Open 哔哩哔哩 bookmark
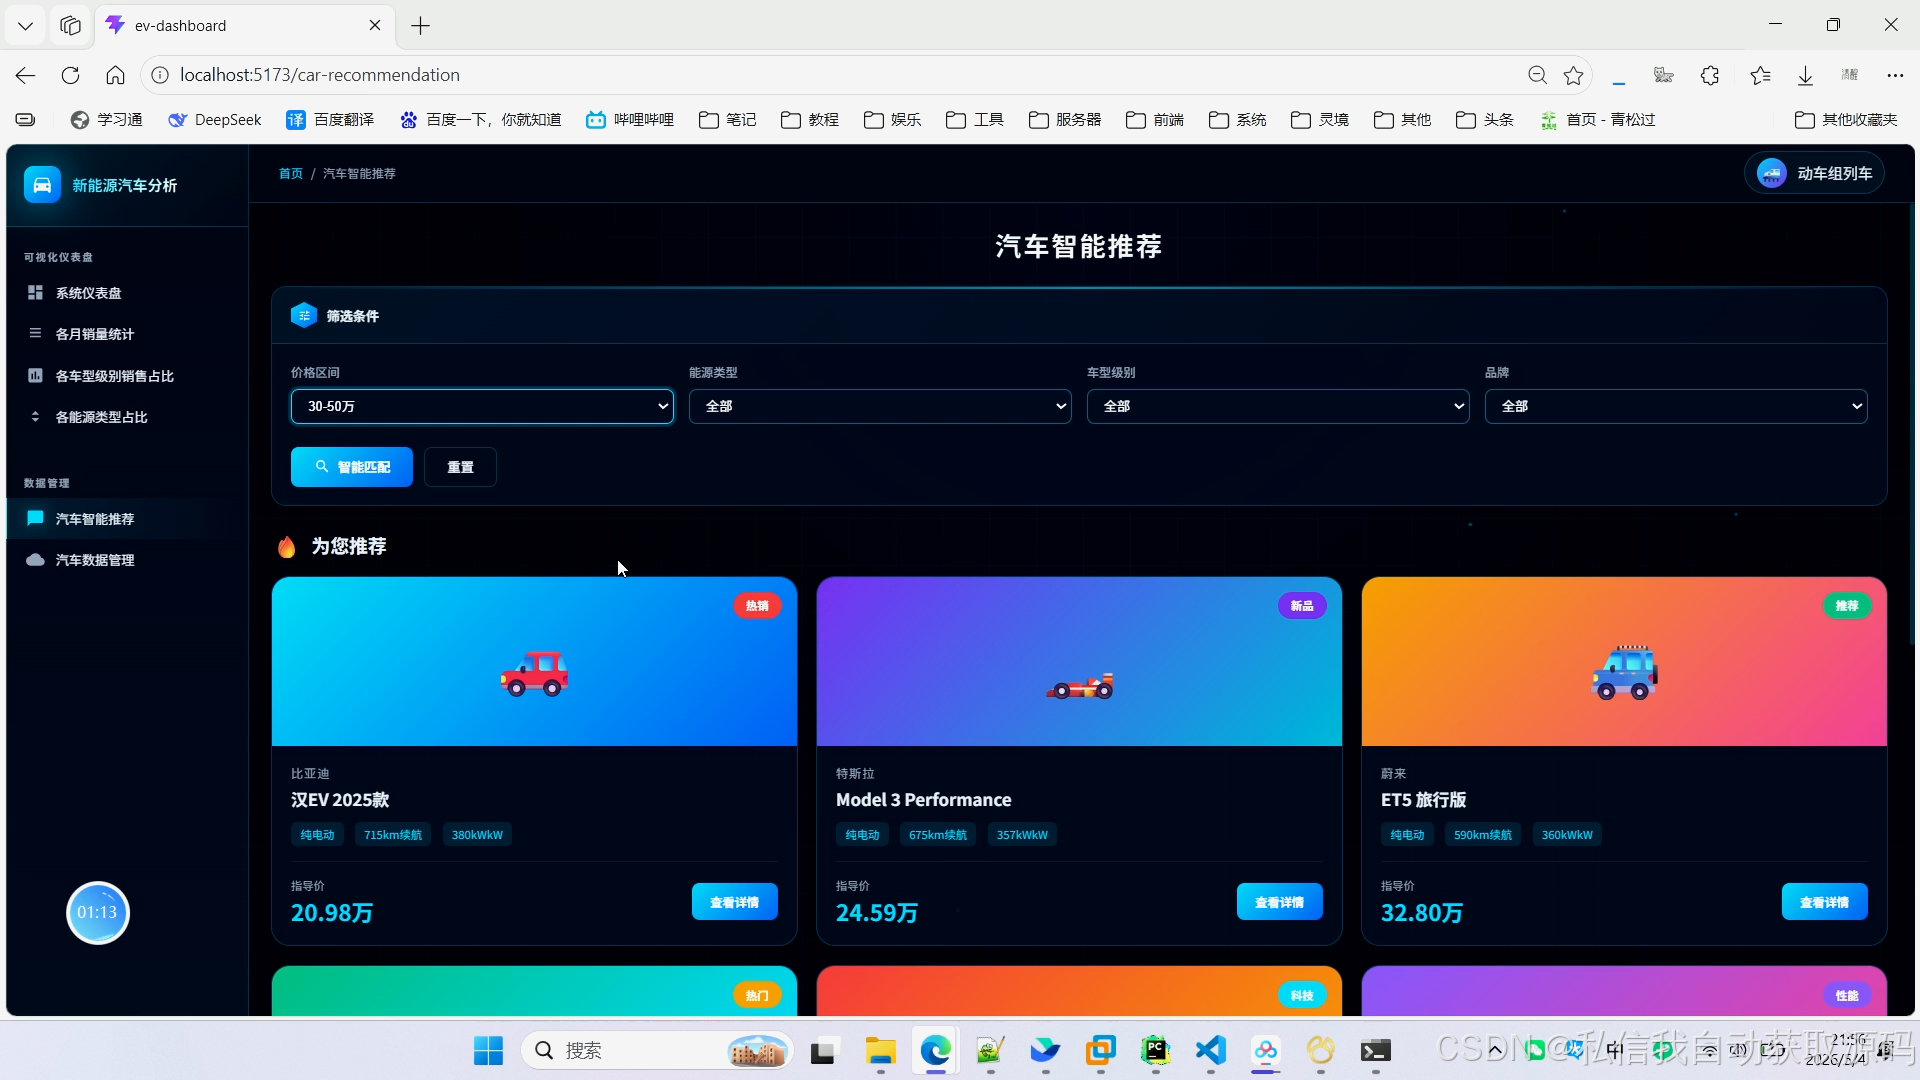 tap(630, 120)
